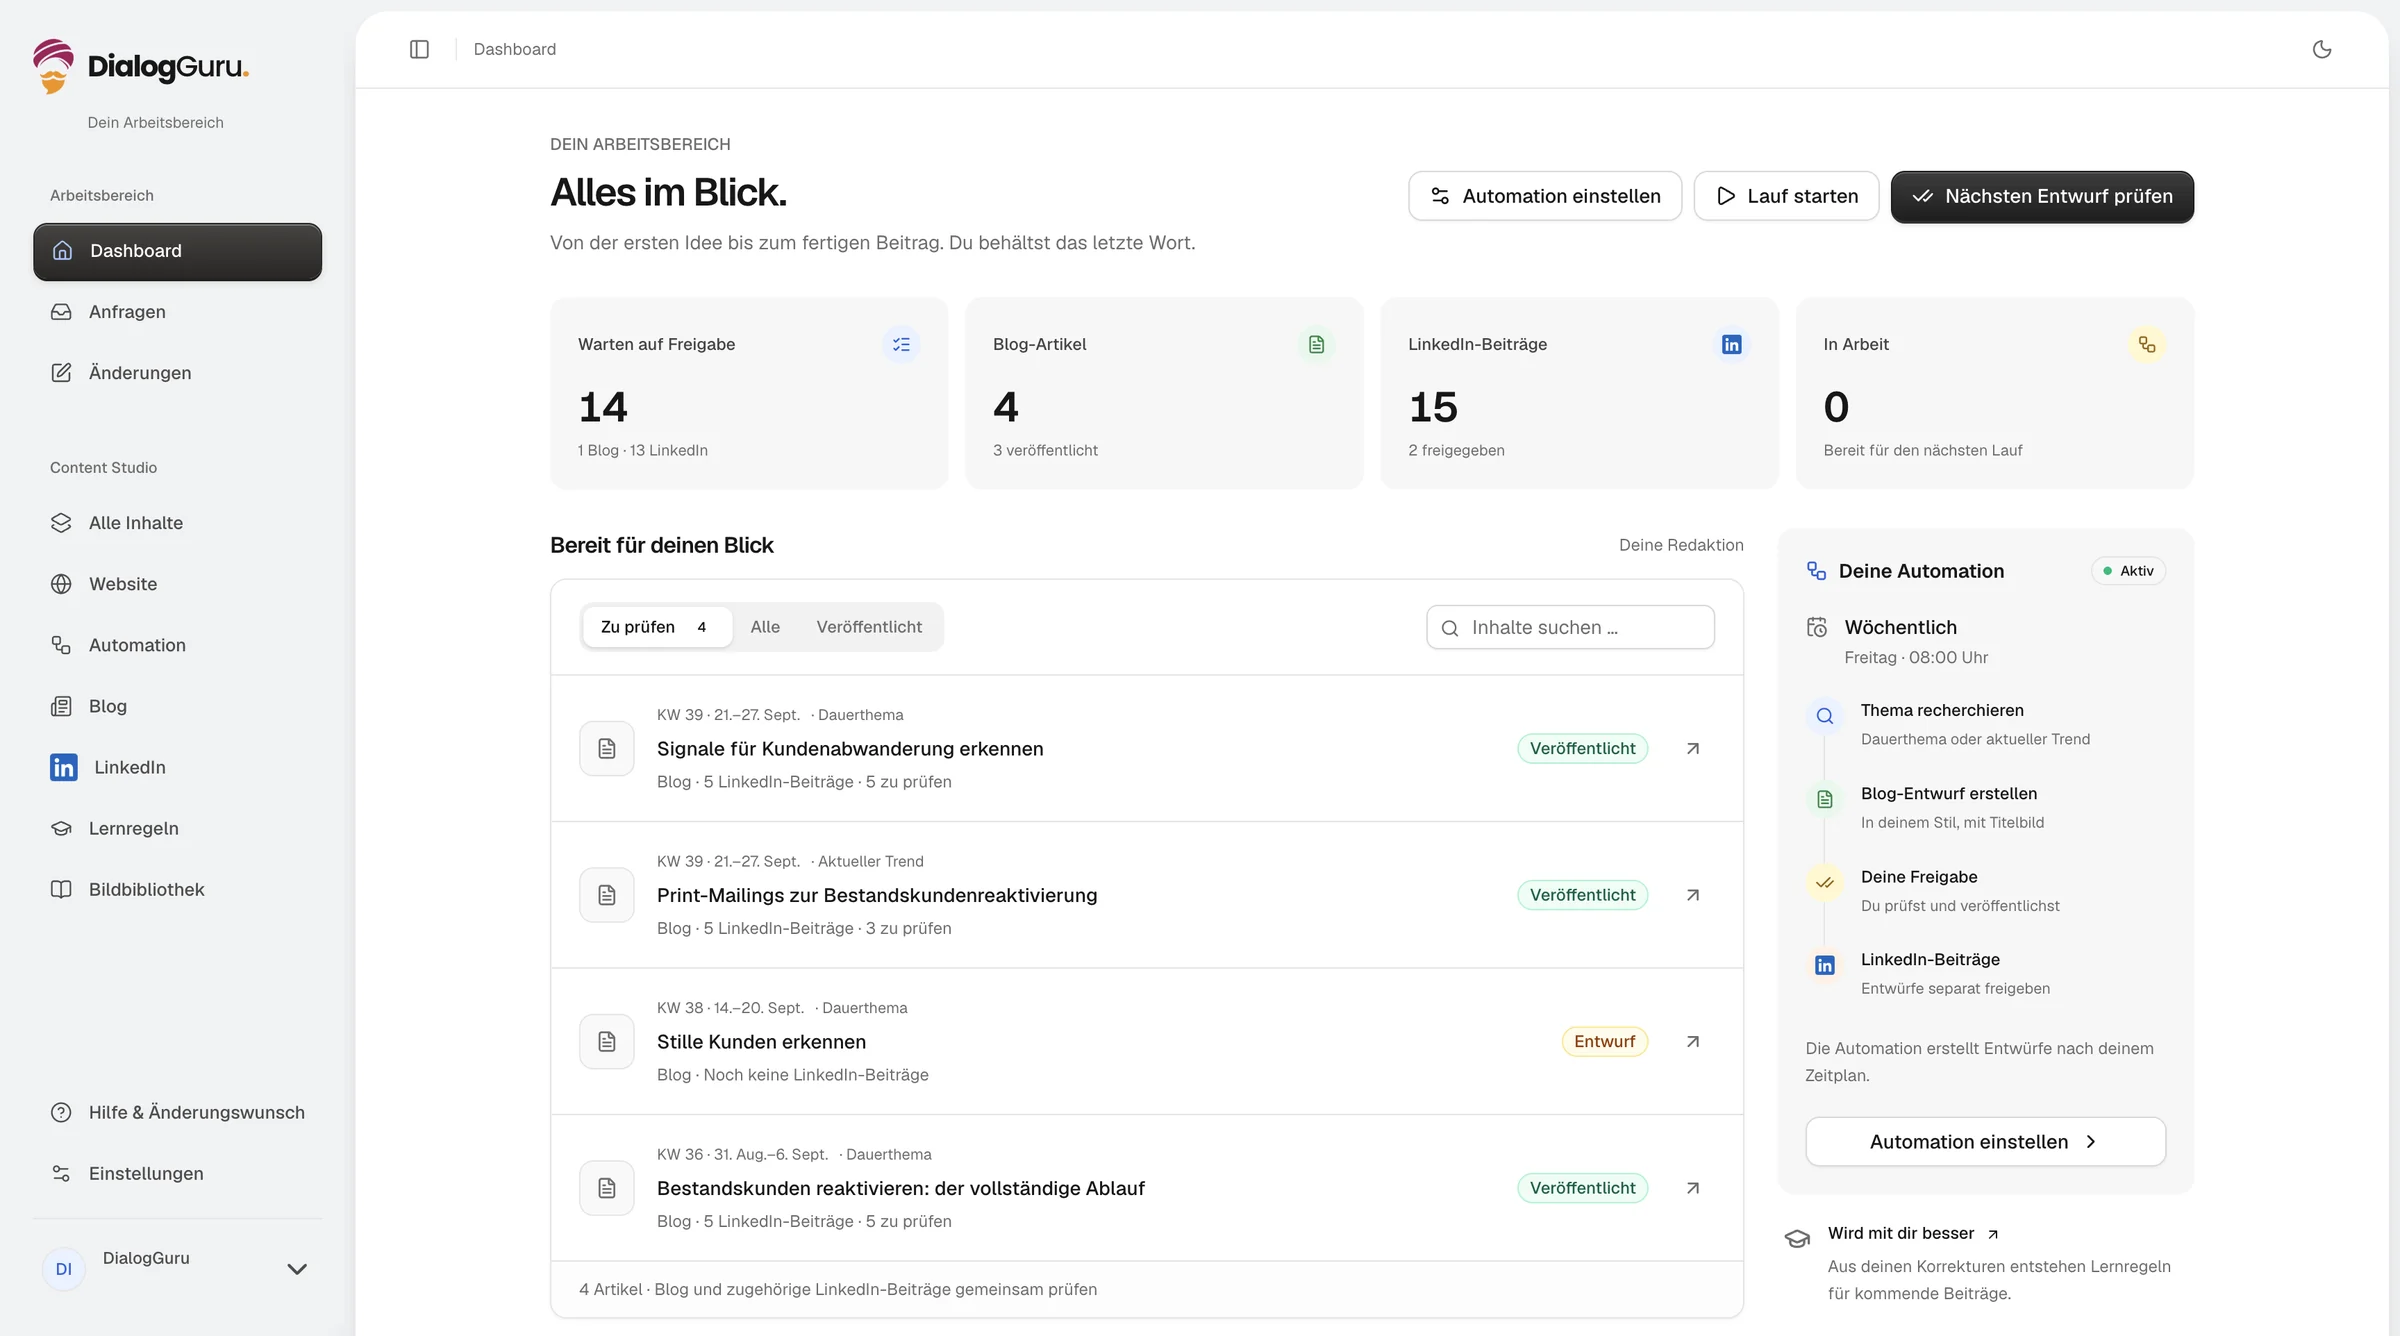
Task: Focus the Inhalte suchen search field
Action: click(x=1570, y=627)
